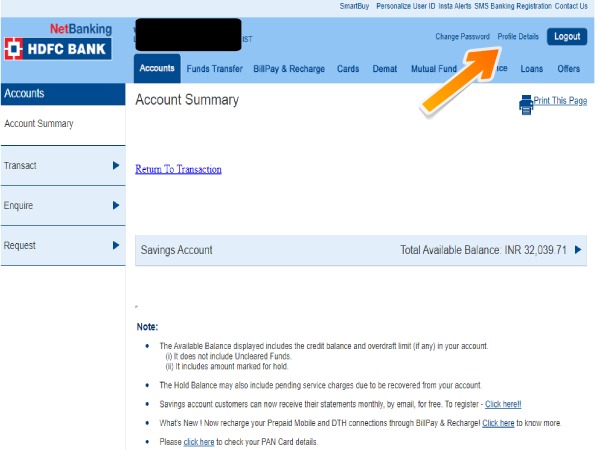Expand the Transact menu arrow
600x450 pixels.
tap(116, 165)
